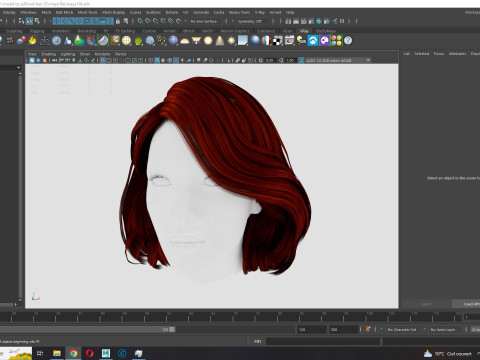480x360 pixels.
Task: Click the dark blue sphere shelf icon
Action: (x=173, y=41)
